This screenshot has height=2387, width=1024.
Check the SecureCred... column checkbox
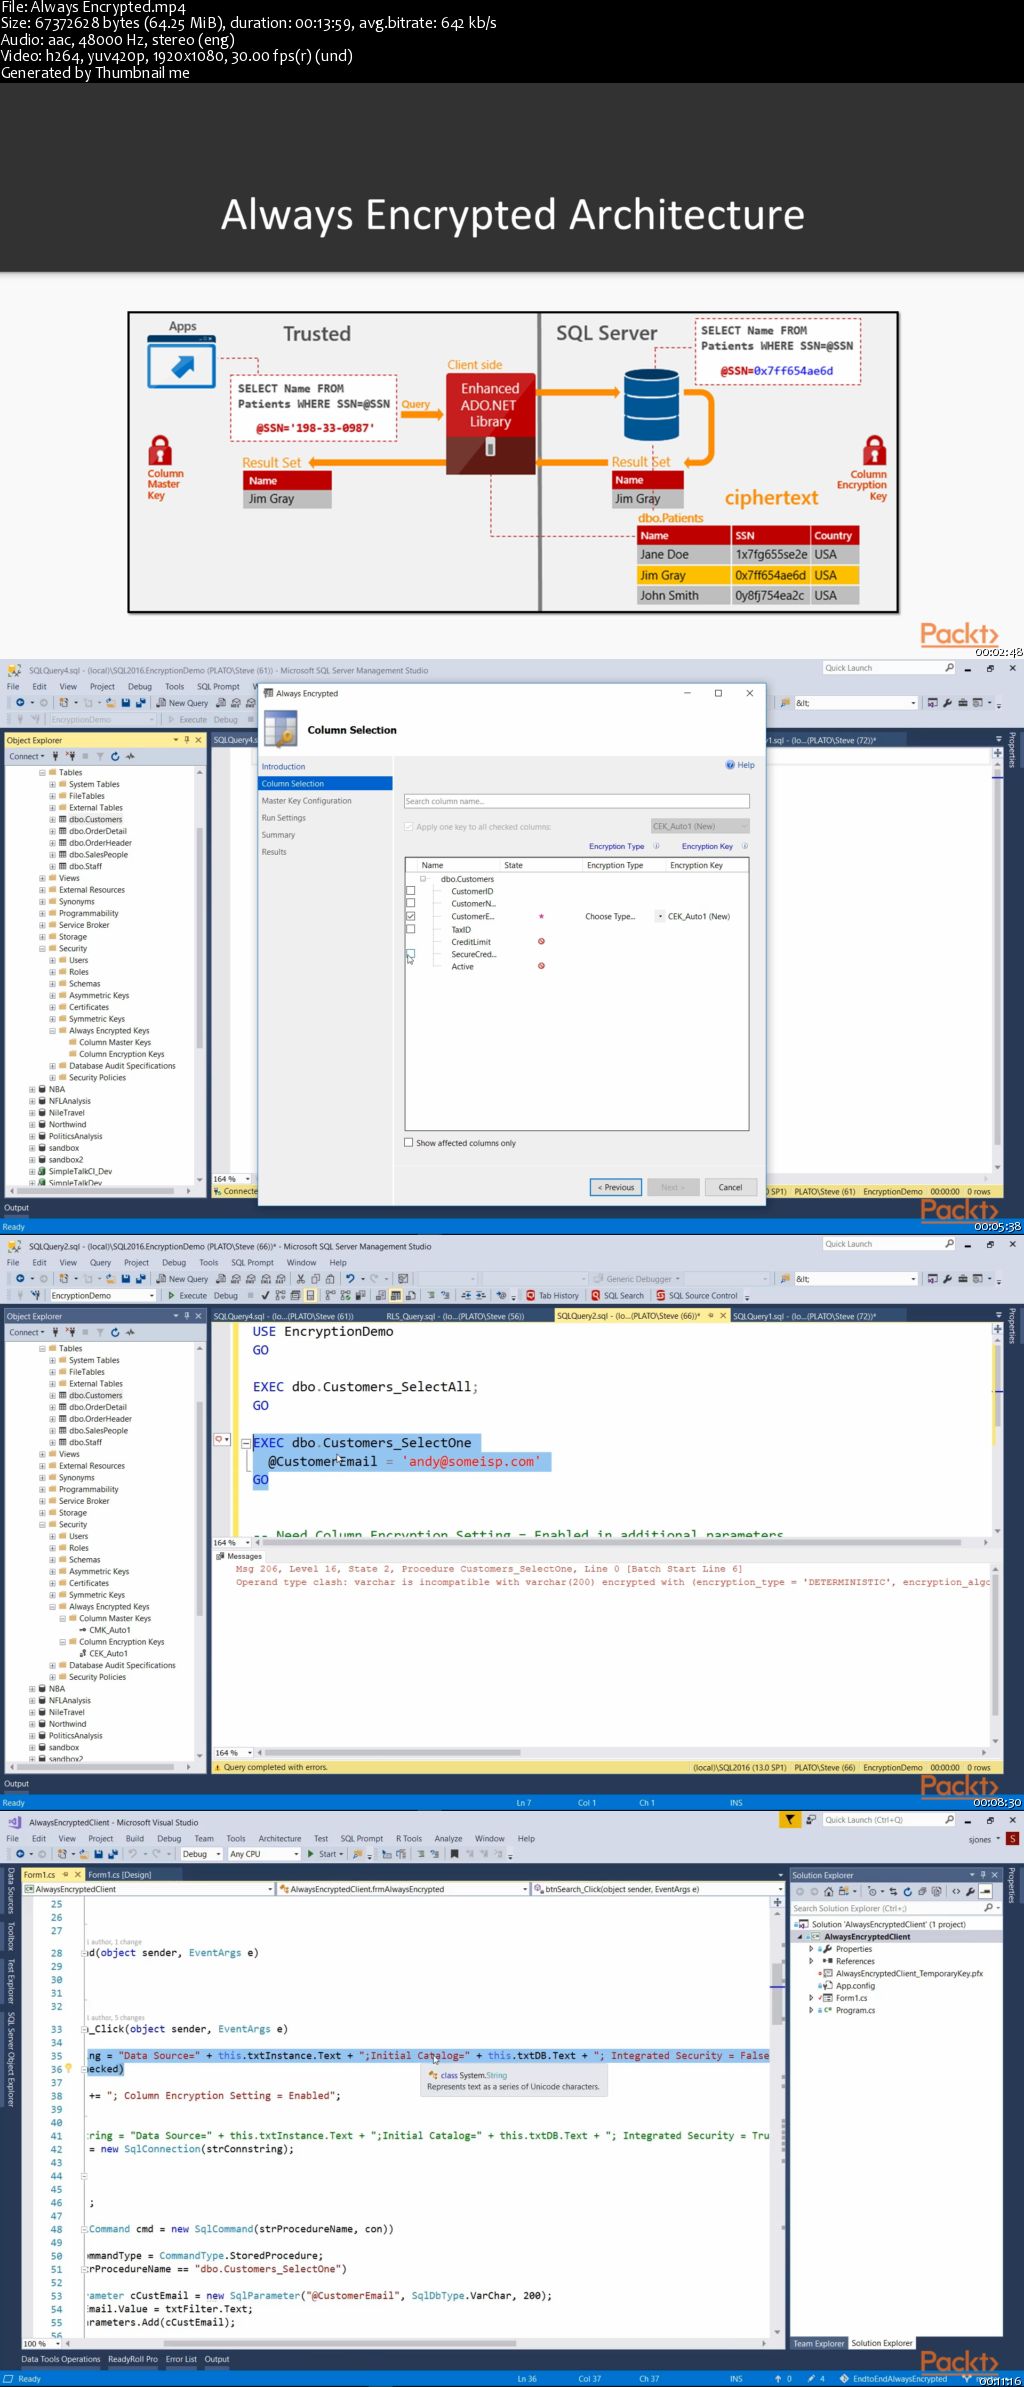pyautogui.click(x=410, y=954)
